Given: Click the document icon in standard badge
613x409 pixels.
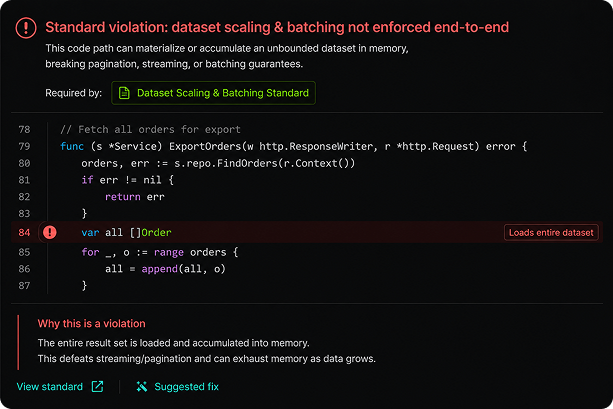Looking at the screenshot, I should 124,93.
